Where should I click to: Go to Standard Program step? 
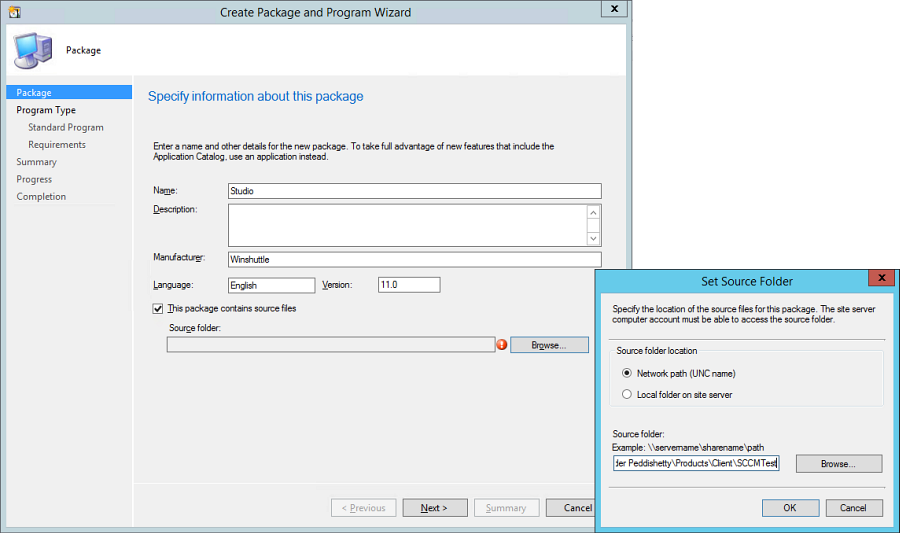coord(65,127)
